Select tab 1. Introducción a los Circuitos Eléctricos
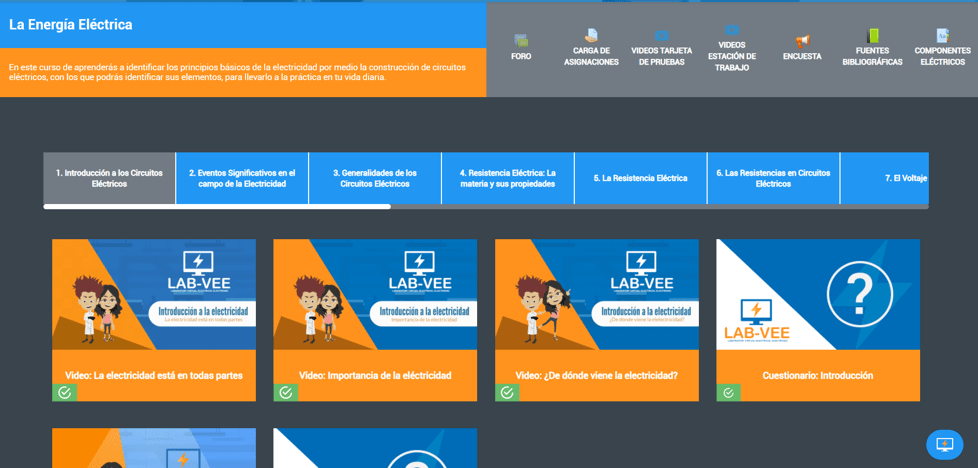This screenshot has height=468, width=978. pyautogui.click(x=109, y=178)
